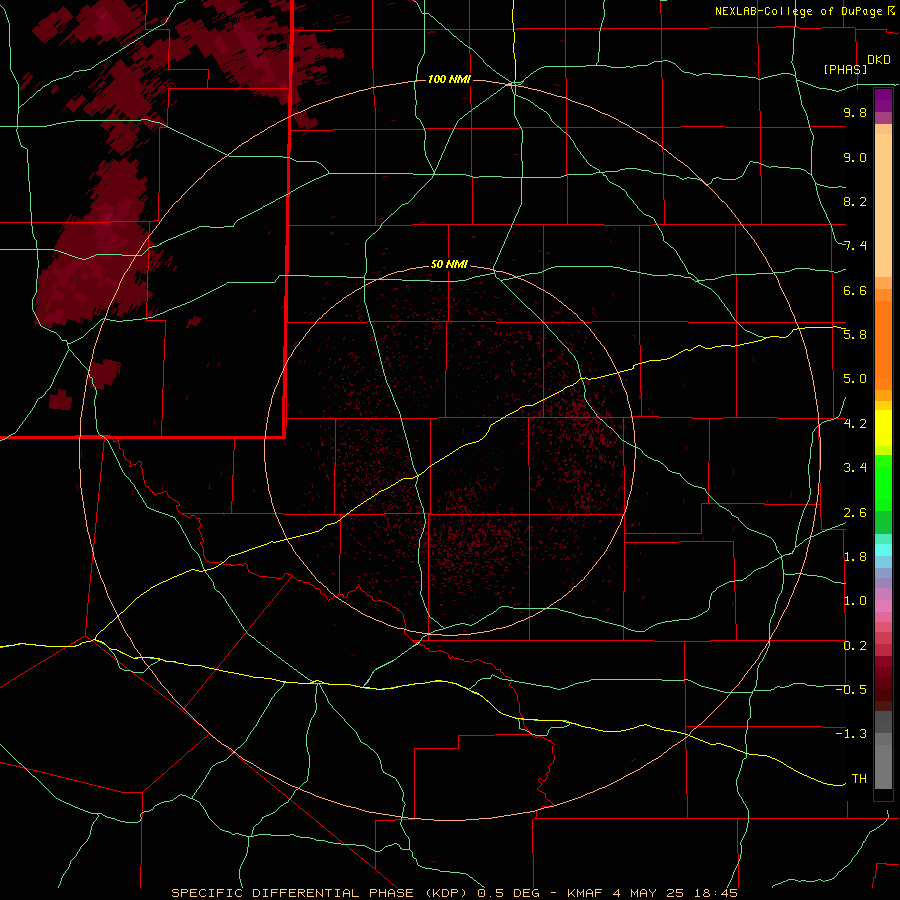Click the 5.8 scale value
The width and height of the screenshot is (900, 900).
point(855,335)
